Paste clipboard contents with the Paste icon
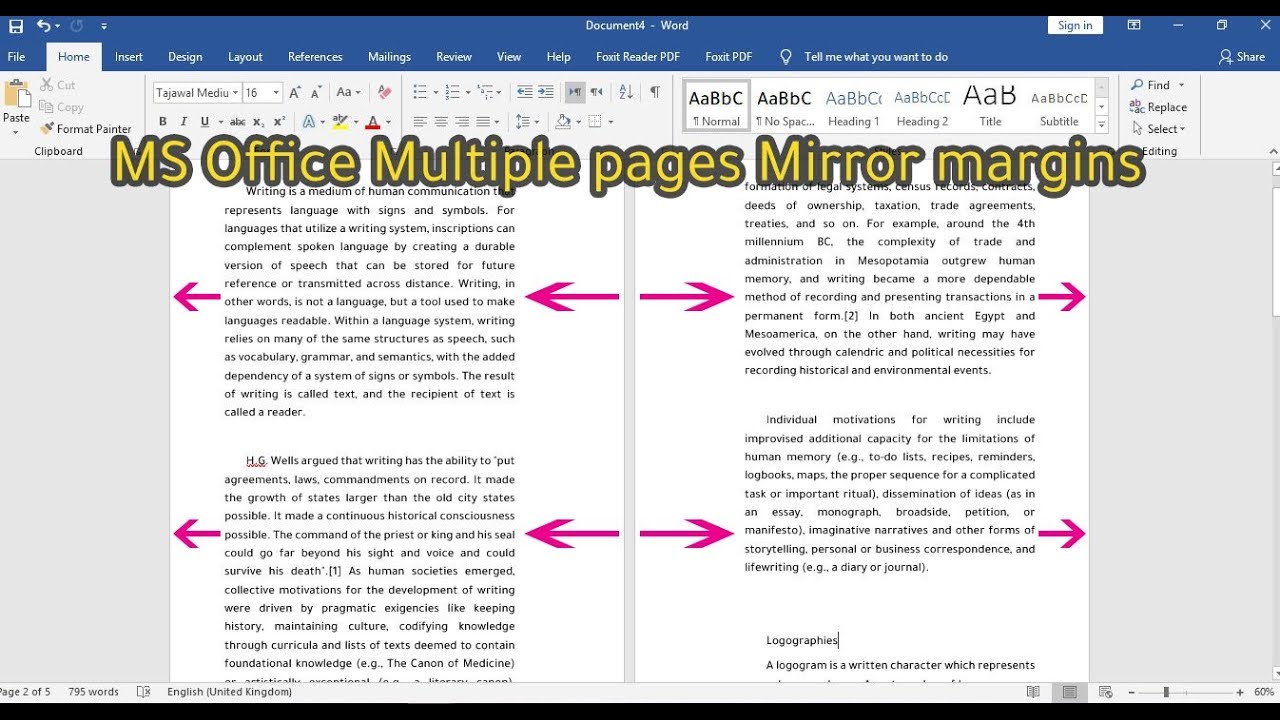Image resolution: width=1280 pixels, height=720 pixels. 17,95
